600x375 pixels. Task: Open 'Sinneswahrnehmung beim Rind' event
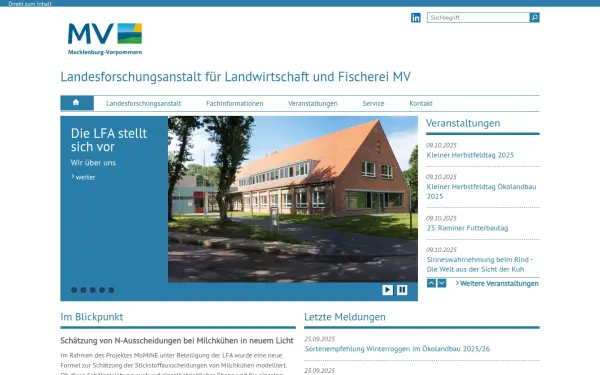coord(480,264)
